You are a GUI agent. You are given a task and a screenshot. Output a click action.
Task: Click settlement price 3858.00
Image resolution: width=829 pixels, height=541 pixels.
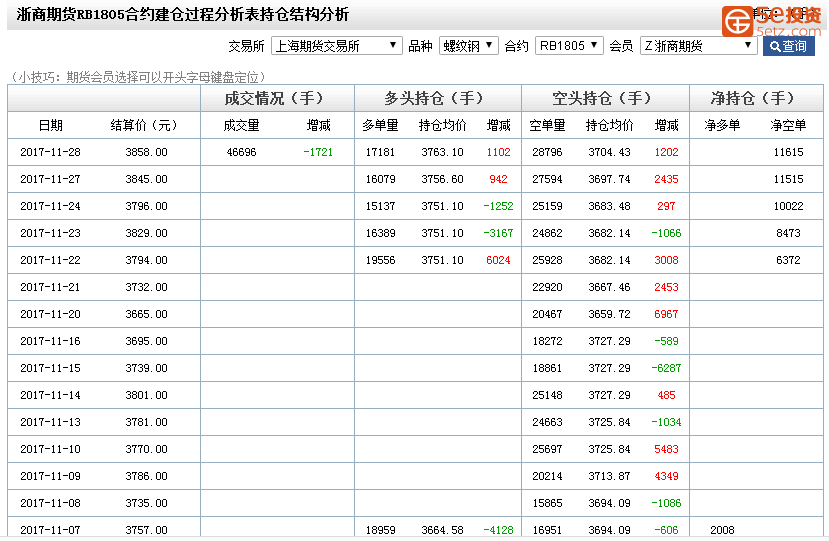coord(146,152)
